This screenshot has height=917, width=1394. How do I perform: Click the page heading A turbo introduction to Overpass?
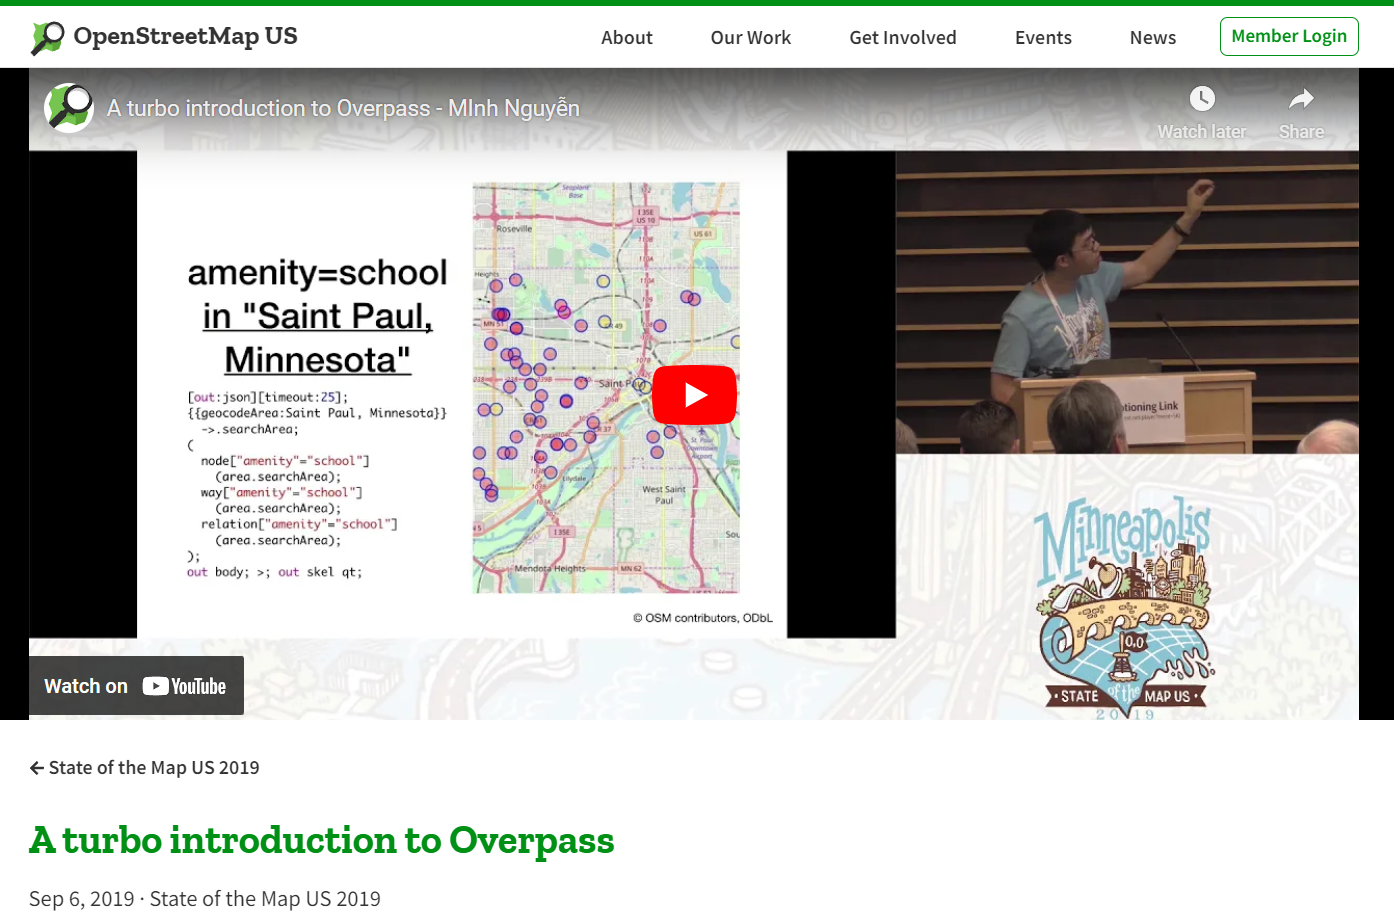coord(322,841)
